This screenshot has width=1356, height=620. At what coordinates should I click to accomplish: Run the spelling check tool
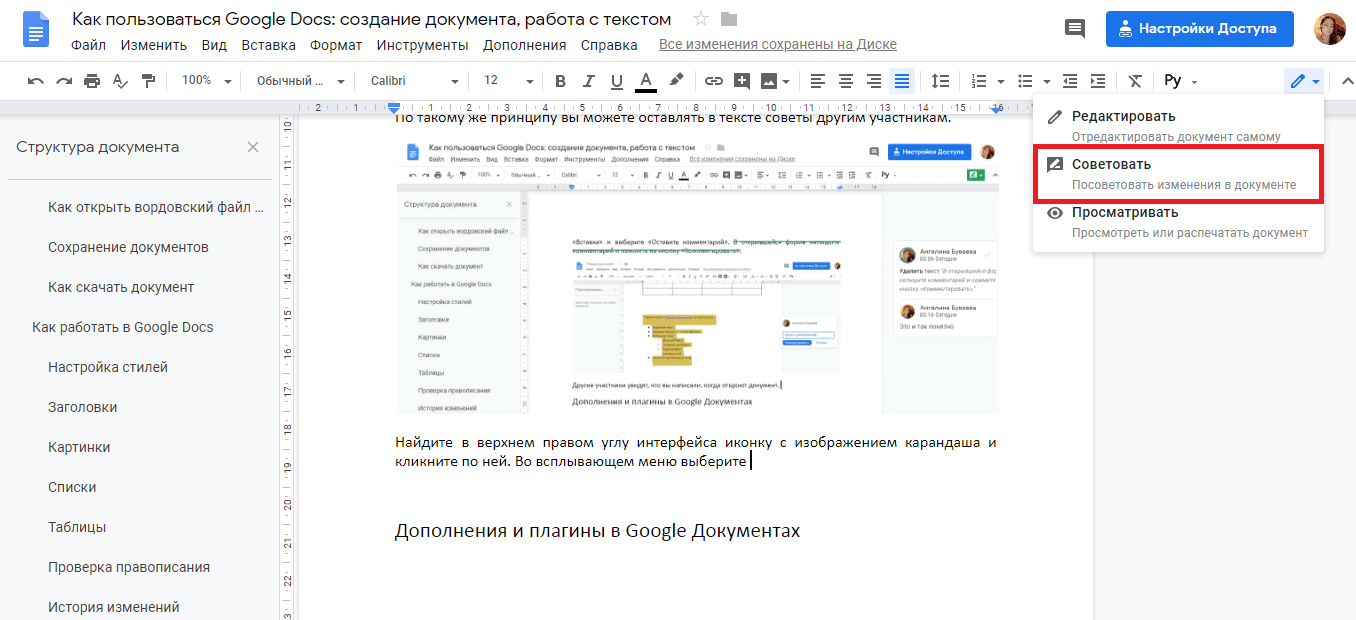120,81
